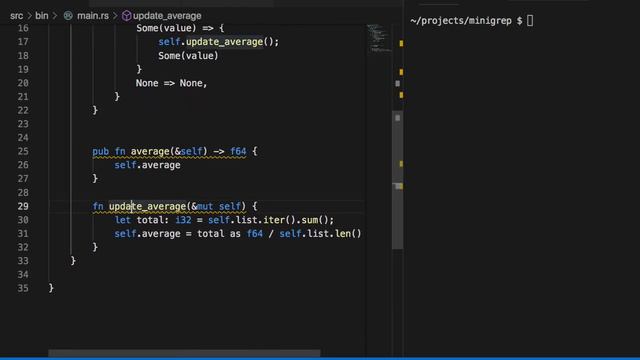Click the vertical editor scrollbar thumb

pos(398,180)
